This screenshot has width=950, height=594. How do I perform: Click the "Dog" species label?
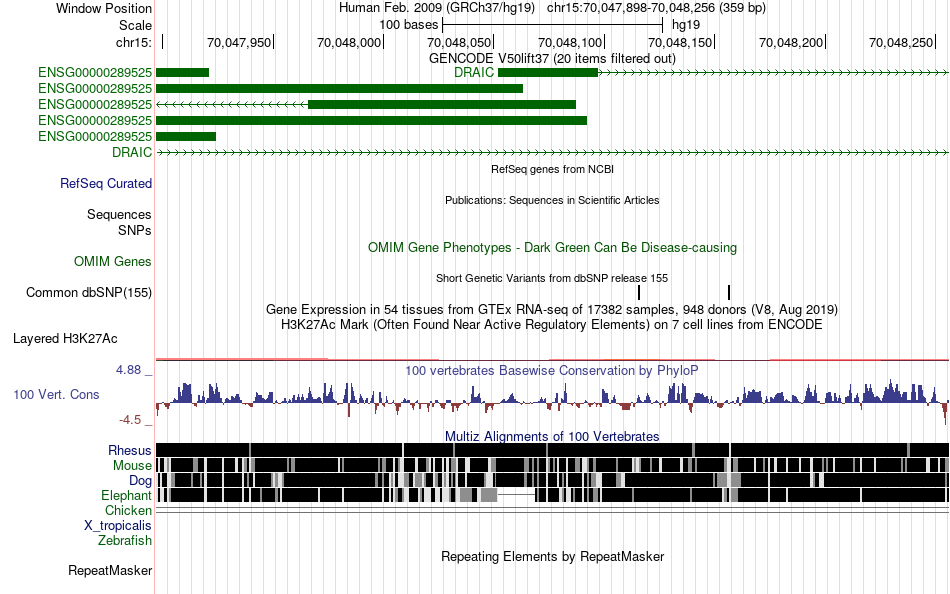[x=140, y=481]
